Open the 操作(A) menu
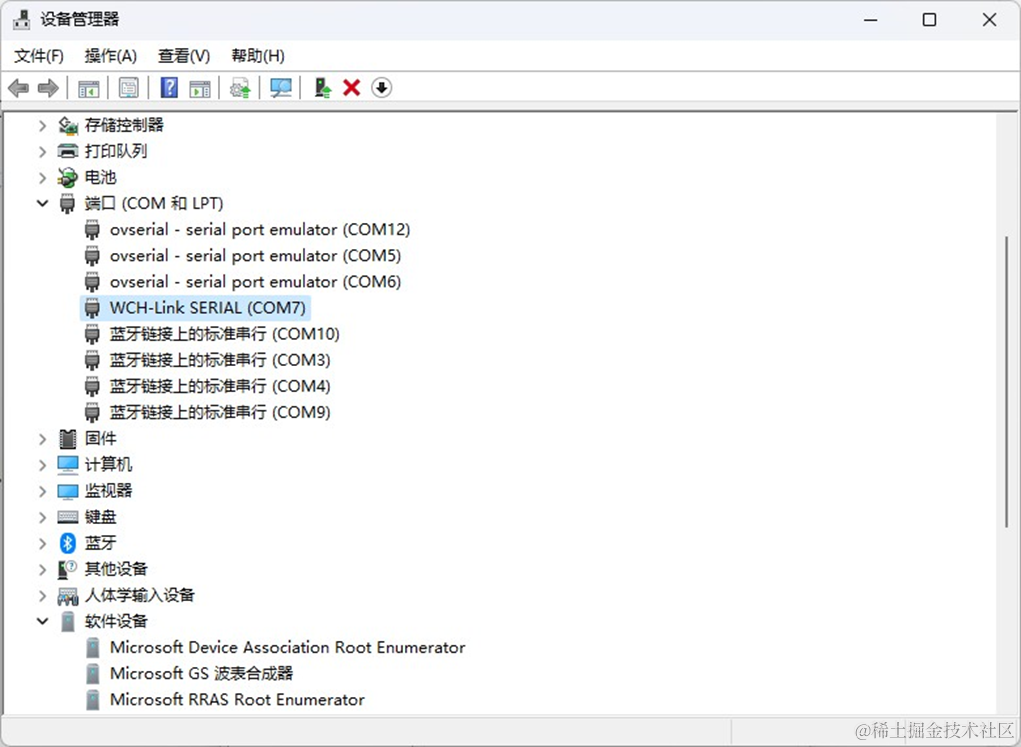1021x747 pixels. pos(111,56)
